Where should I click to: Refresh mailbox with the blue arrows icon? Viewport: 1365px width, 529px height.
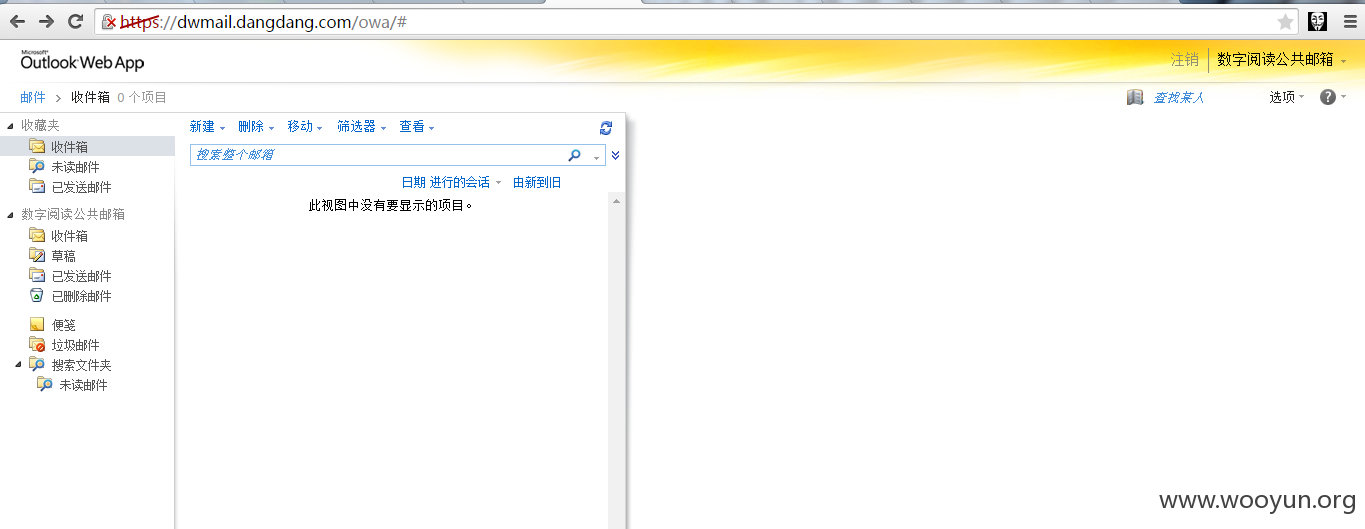pos(605,127)
